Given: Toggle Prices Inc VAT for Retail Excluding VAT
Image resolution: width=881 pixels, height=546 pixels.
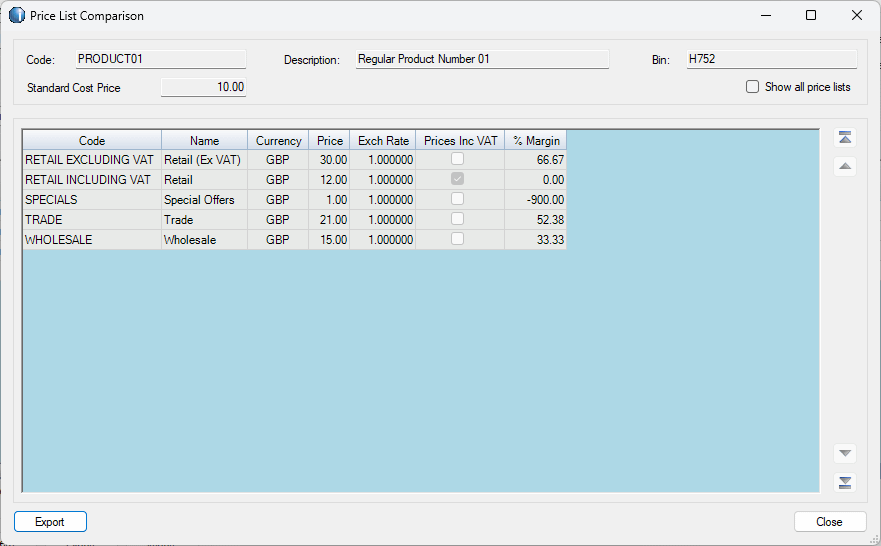Looking at the screenshot, I should (x=457, y=159).
